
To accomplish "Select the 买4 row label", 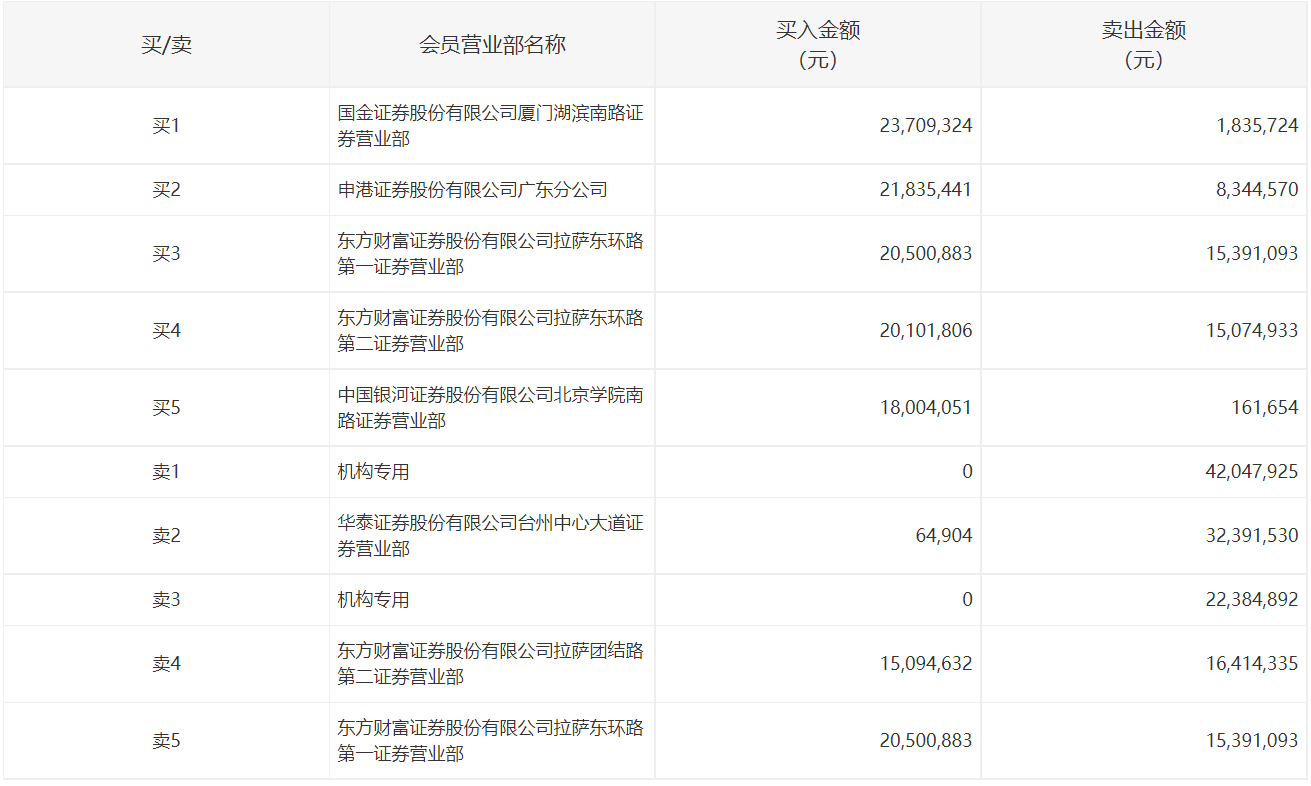I will (x=166, y=331).
